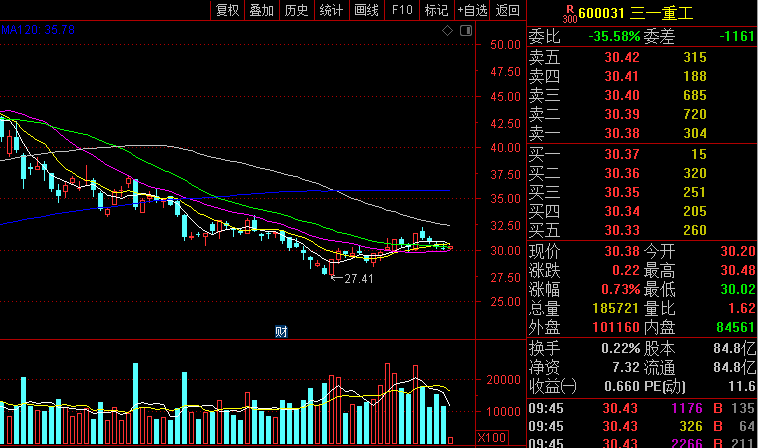Screen dimensions: 758x448
Task: Select 卖一 price 30.38
Action: tap(622, 133)
